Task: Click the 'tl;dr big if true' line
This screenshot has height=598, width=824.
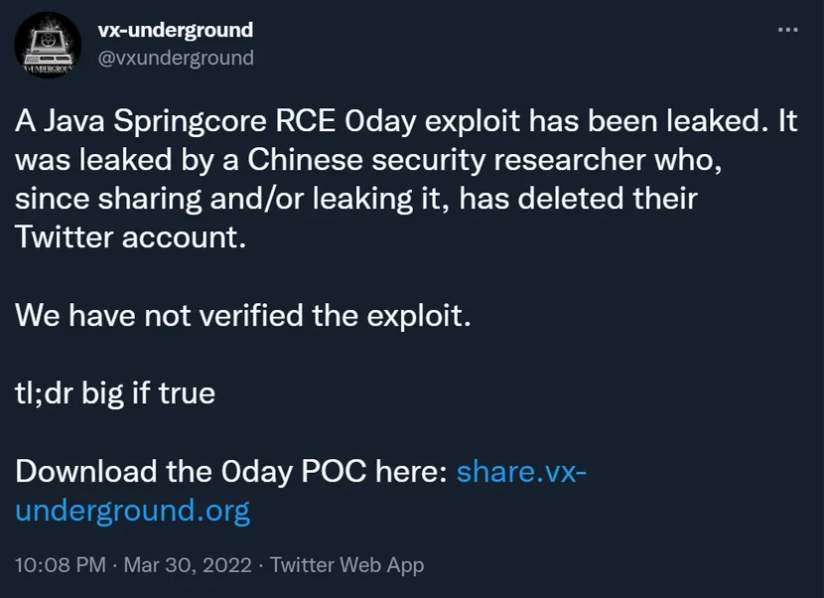Action: point(115,393)
